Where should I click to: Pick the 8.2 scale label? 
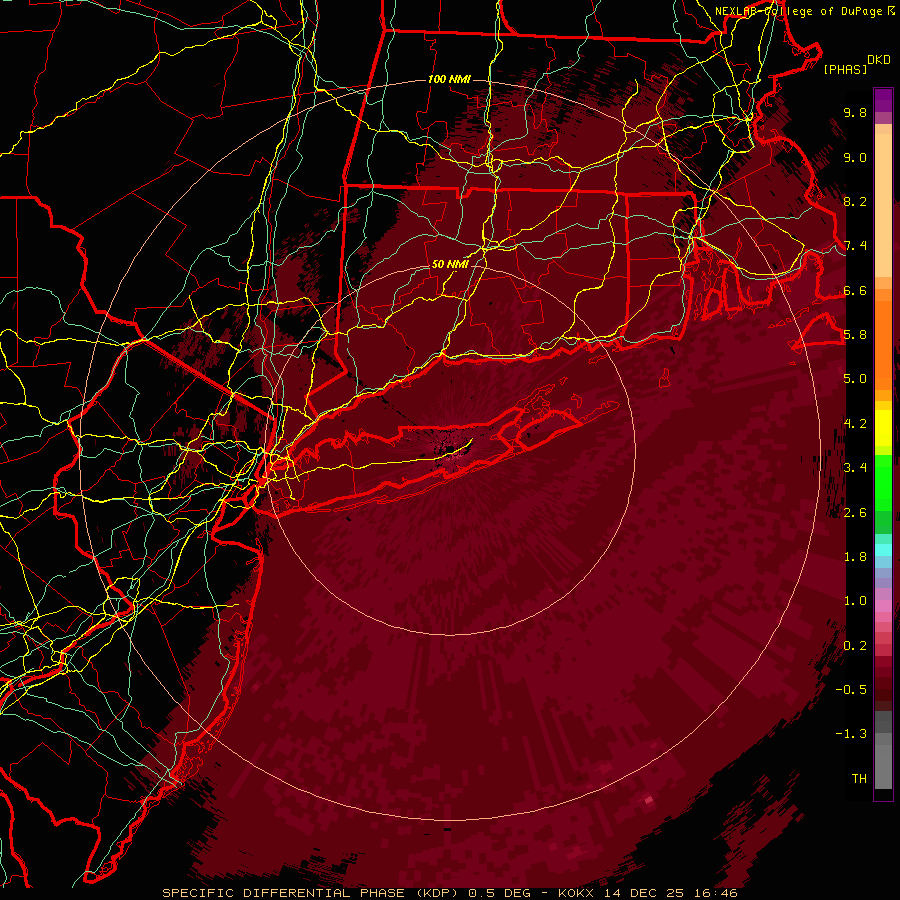point(855,202)
